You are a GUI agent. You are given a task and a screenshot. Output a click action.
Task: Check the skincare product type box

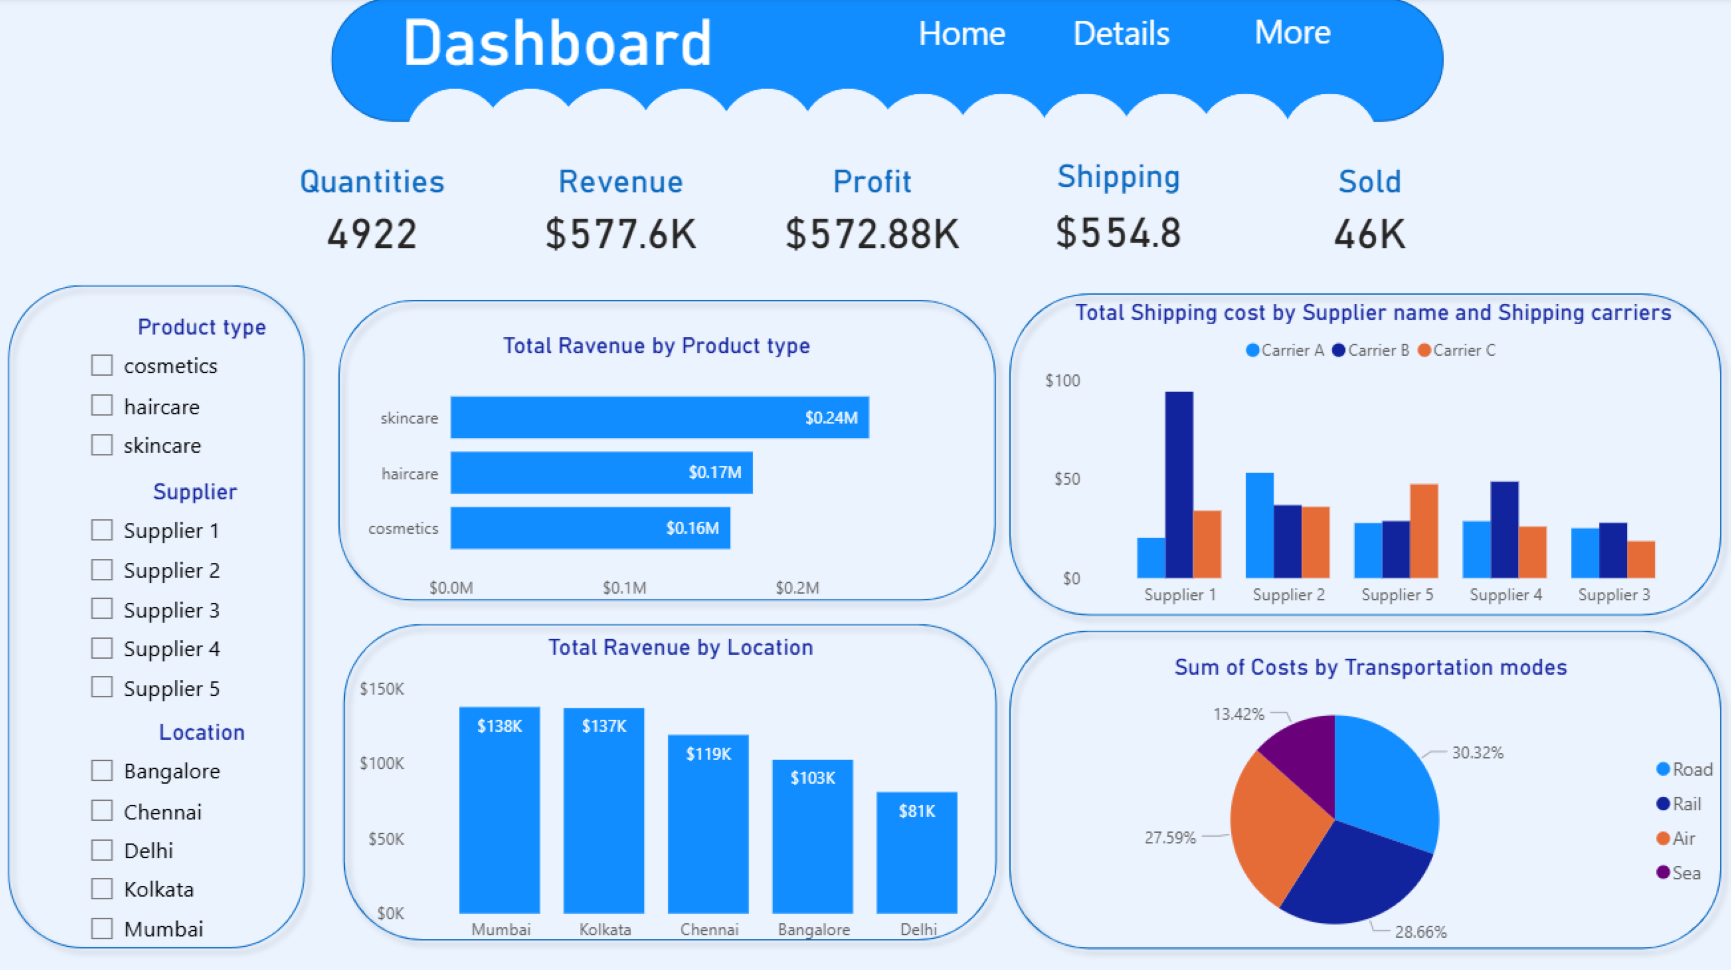tap(102, 444)
